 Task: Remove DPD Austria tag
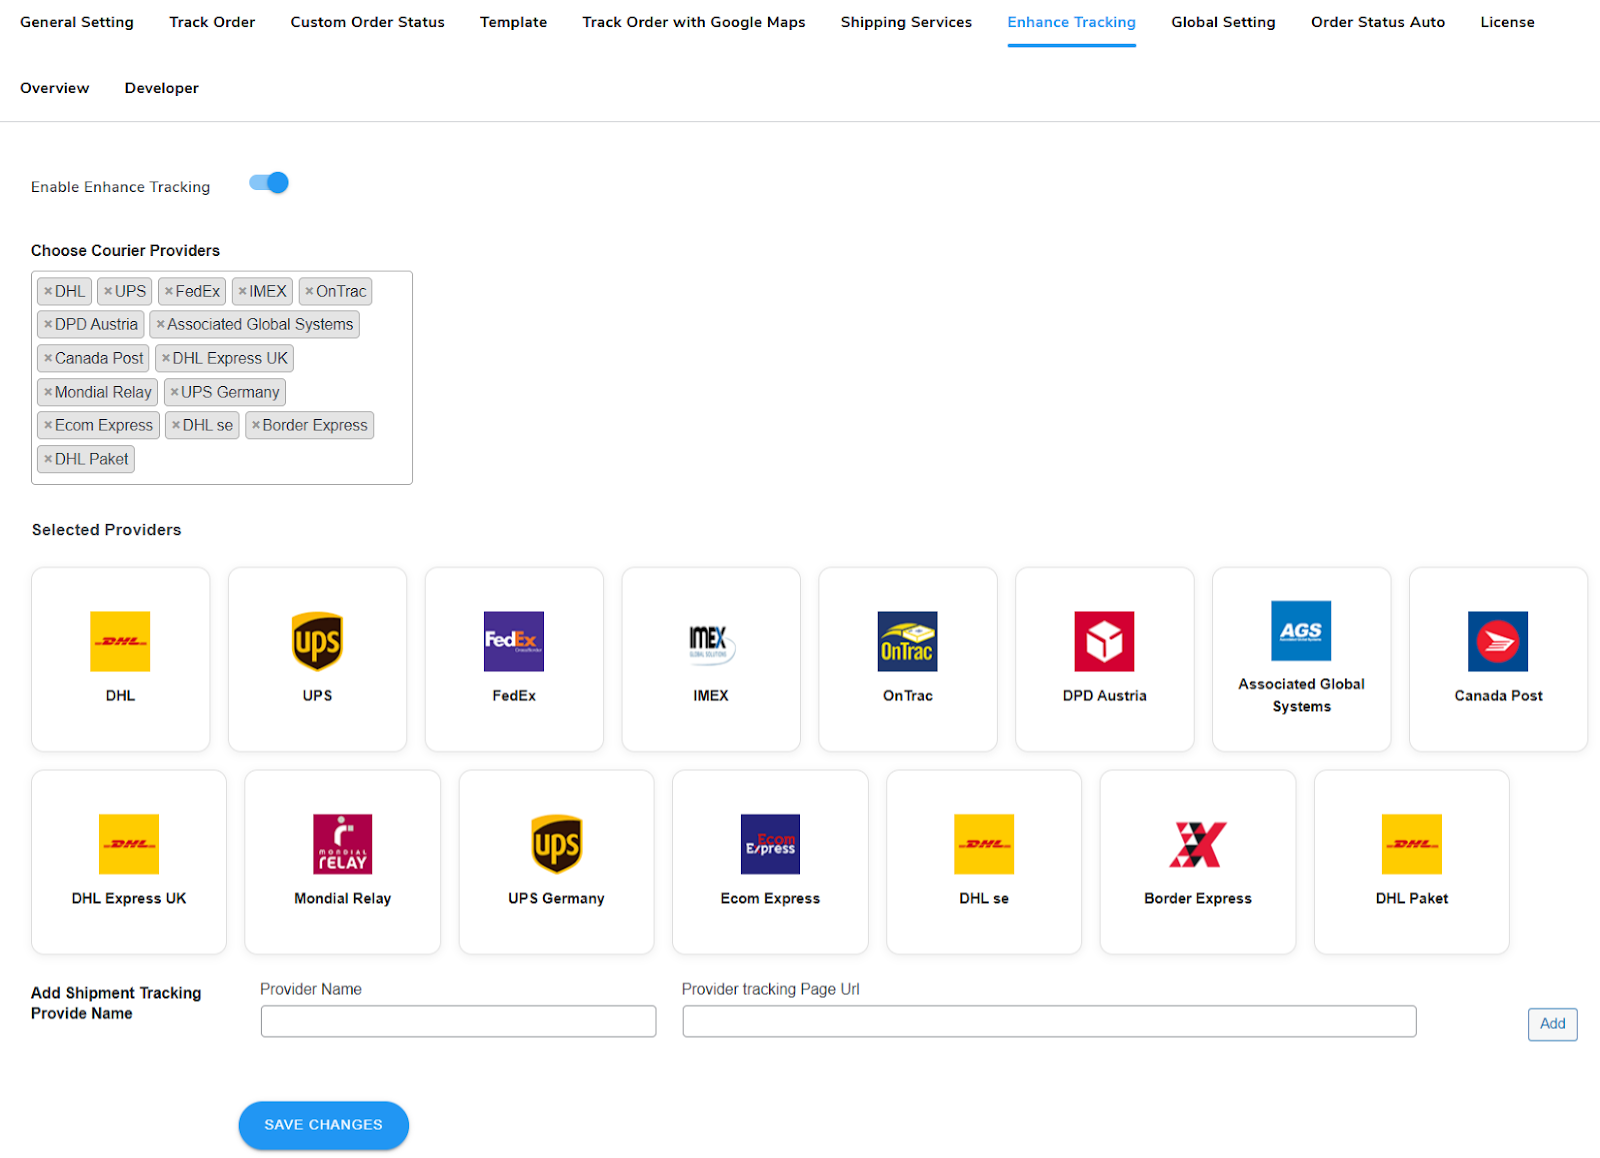point(48,324)
